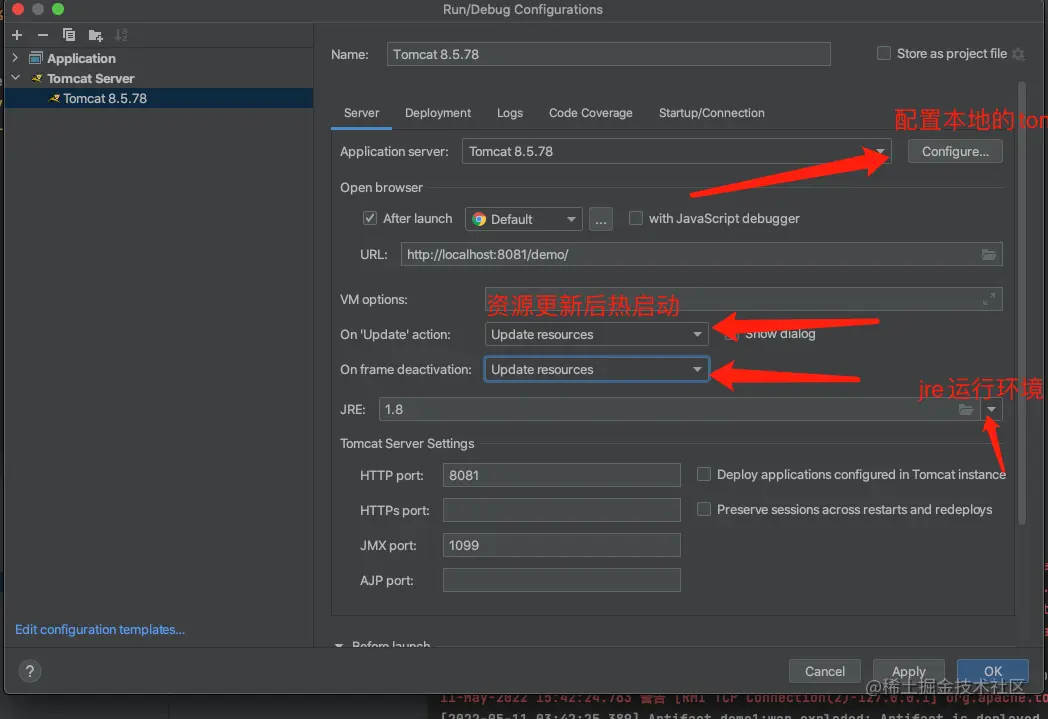Uncheck the After launch checkbox
1048x719 pixels.
tap(370, 218)
